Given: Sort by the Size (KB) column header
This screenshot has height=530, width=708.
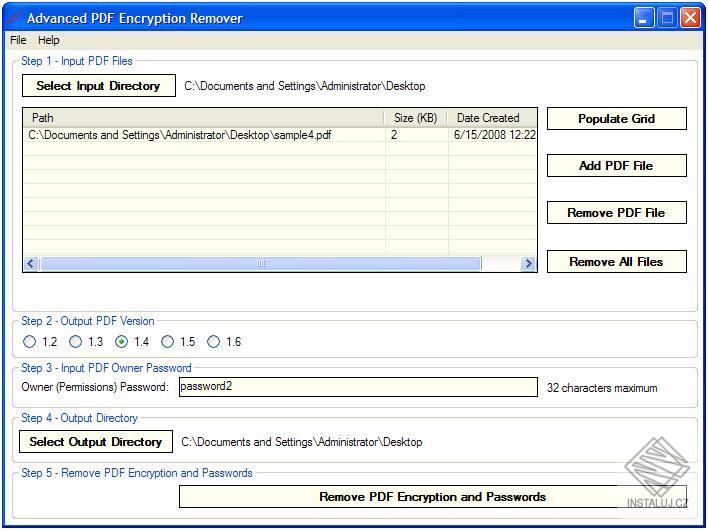Looking at the screenshot, I should click(415, 118).
